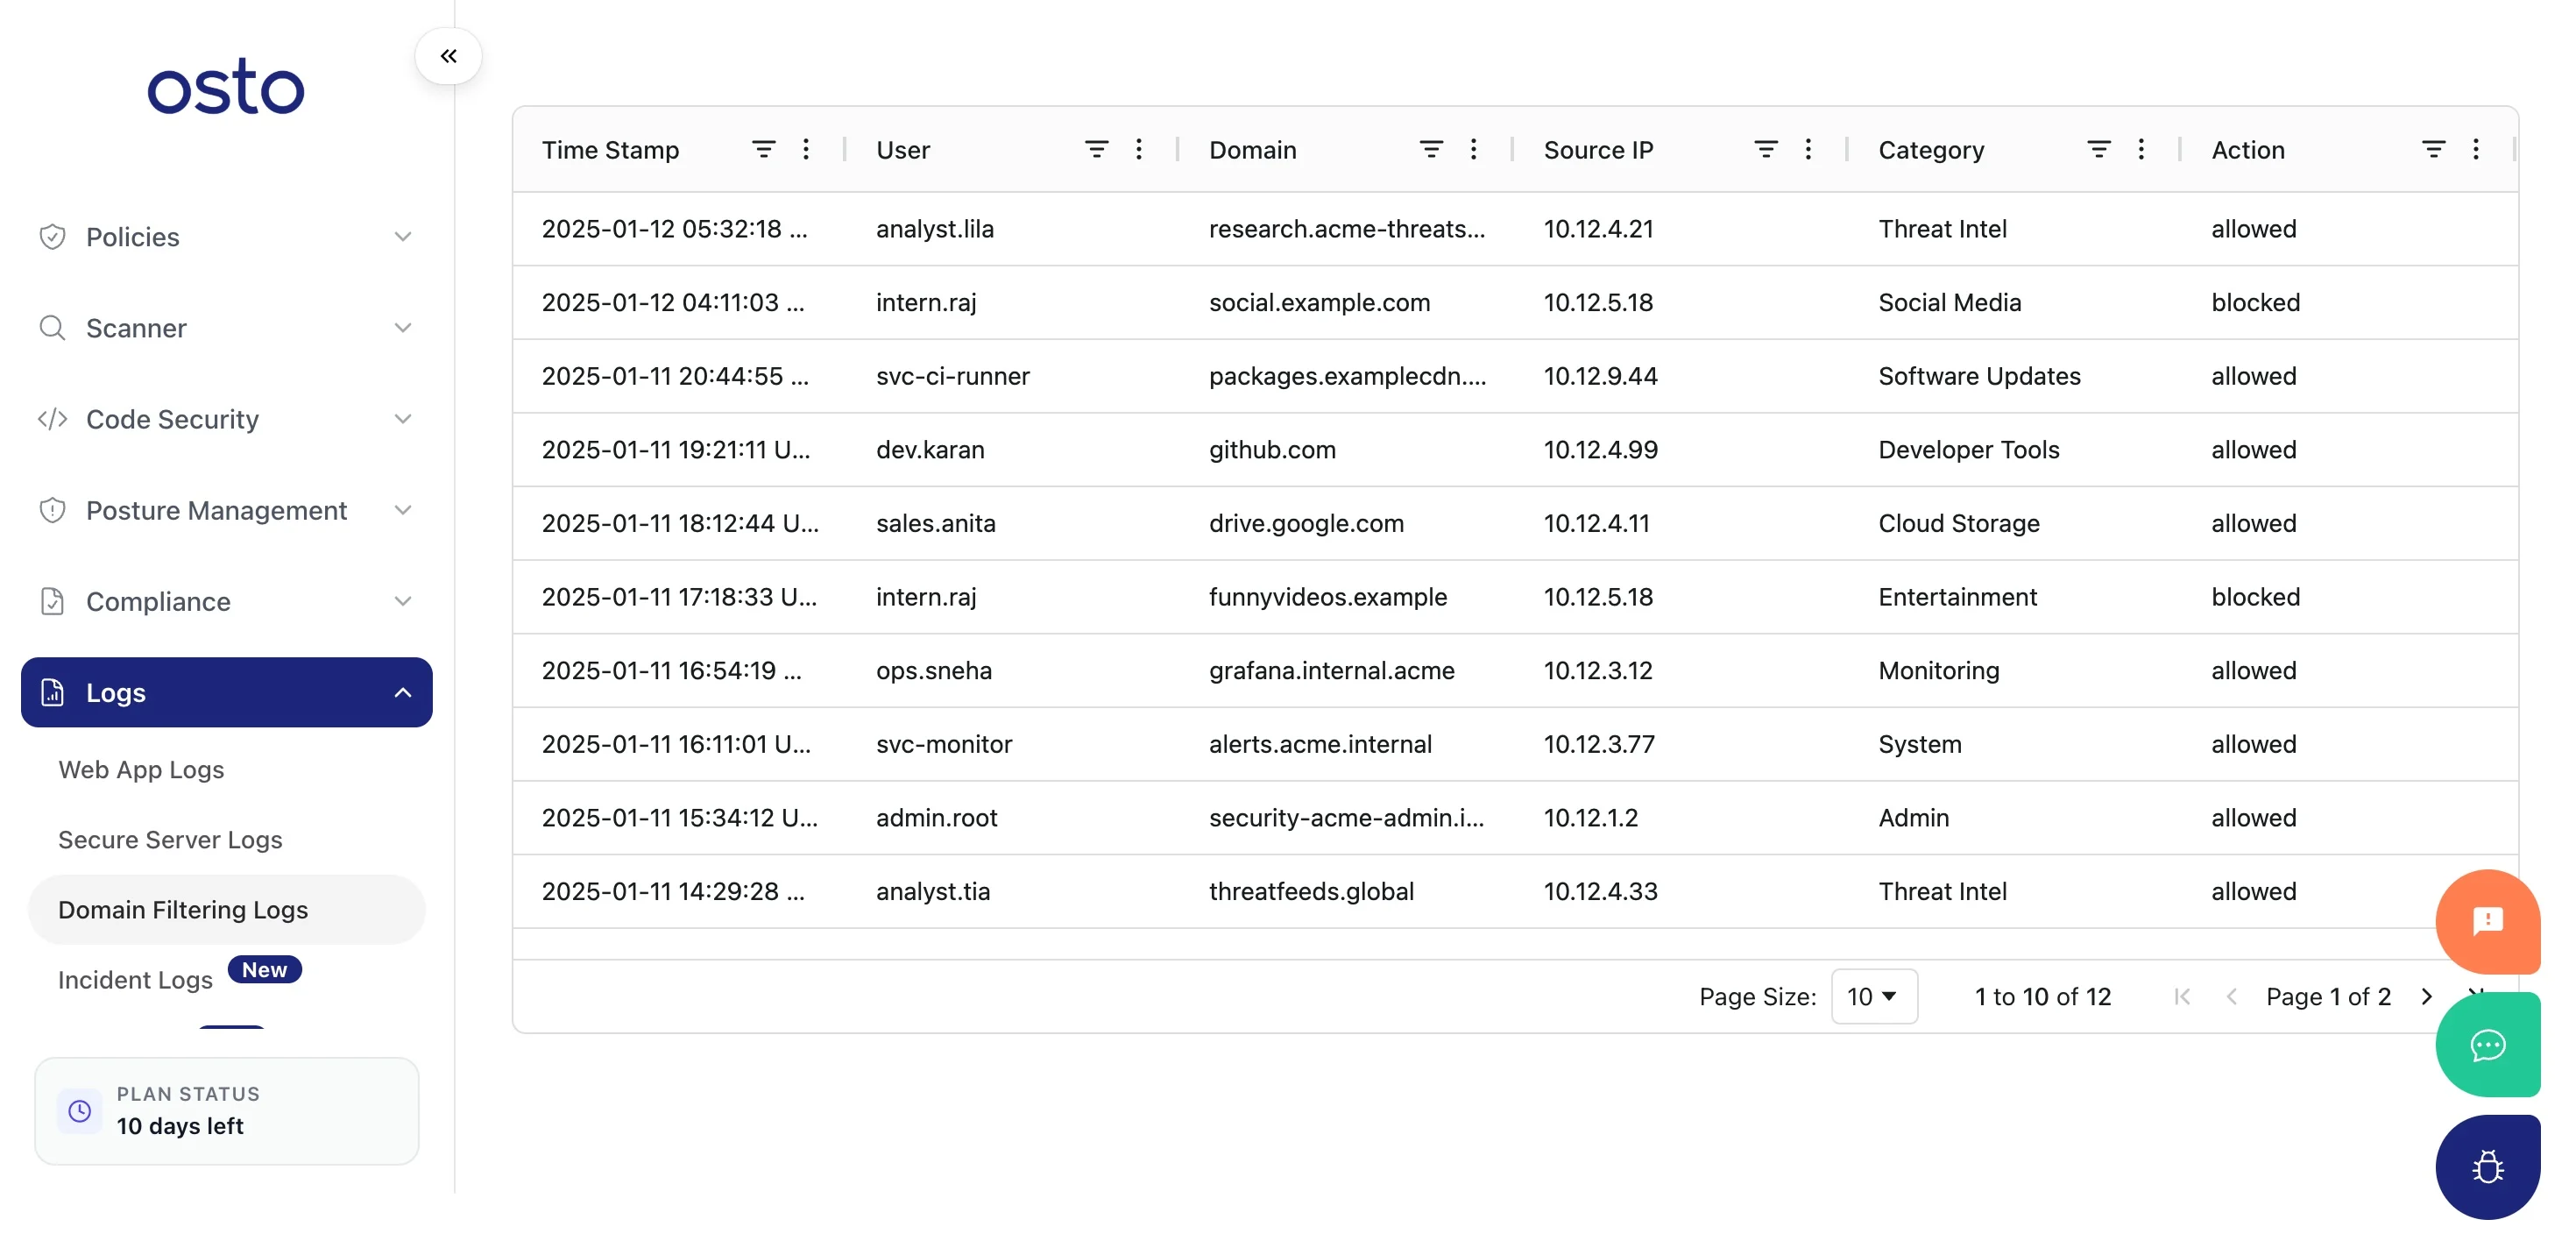Click the osto logo
Image resolution: width=2576 pixels, height=1255 pixels.
tap(226, 87)
